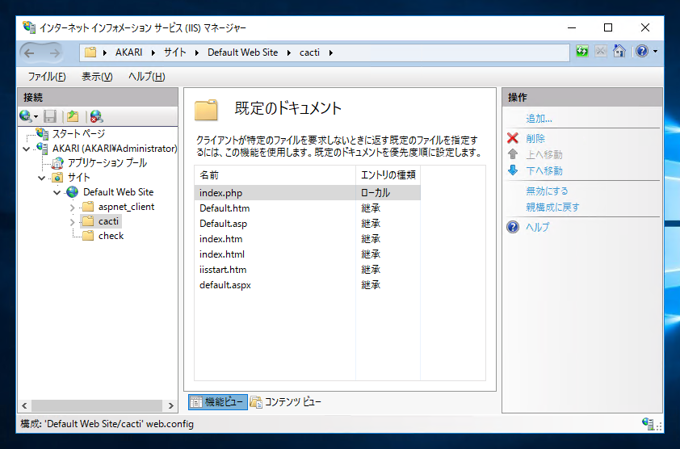This screenshot has height=449, width=680.
Task: Expand the サイト breadcrumb arrow
Action: (196, 53)
